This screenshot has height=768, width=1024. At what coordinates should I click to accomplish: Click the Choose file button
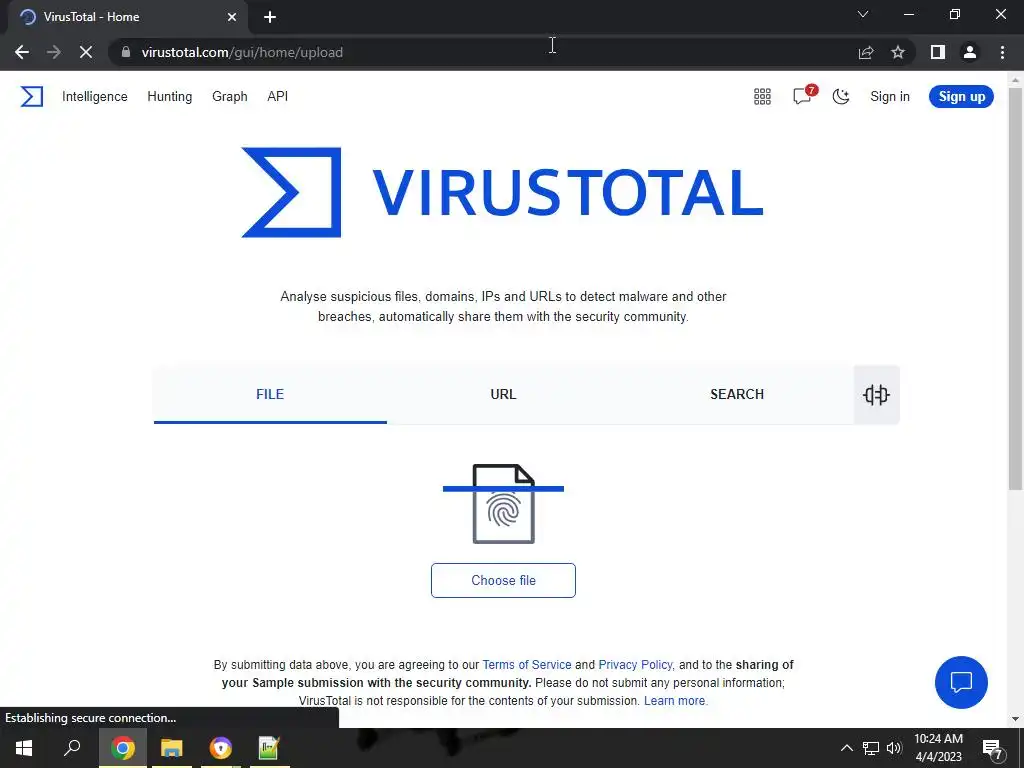tap(504, 581)
